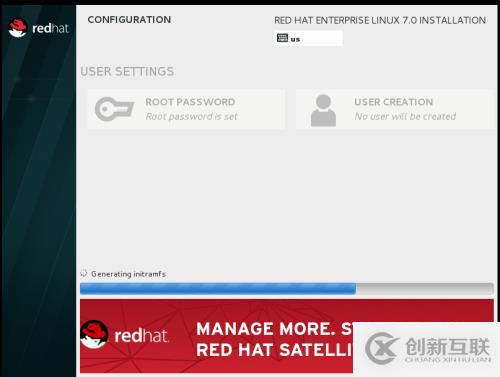This screenshot has width=500, height=377.
Task: Open the USER CREATION settings
Action: pos(394,109)
